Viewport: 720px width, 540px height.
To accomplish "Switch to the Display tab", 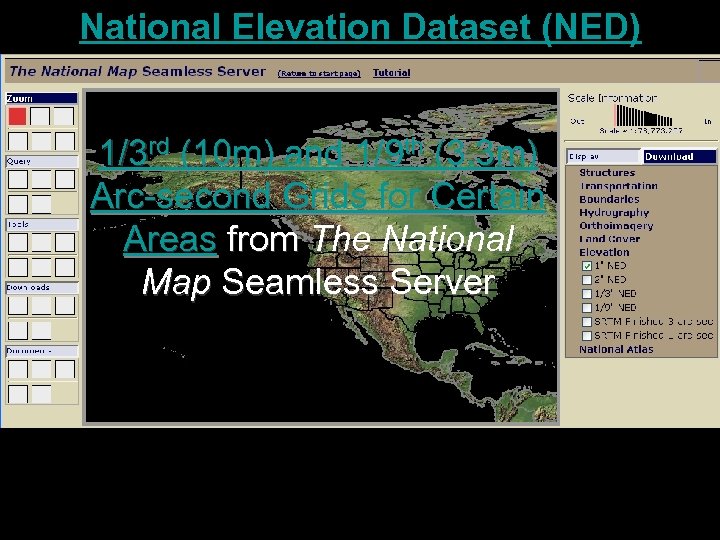I will pyautogui.click(x=603, y=157).
